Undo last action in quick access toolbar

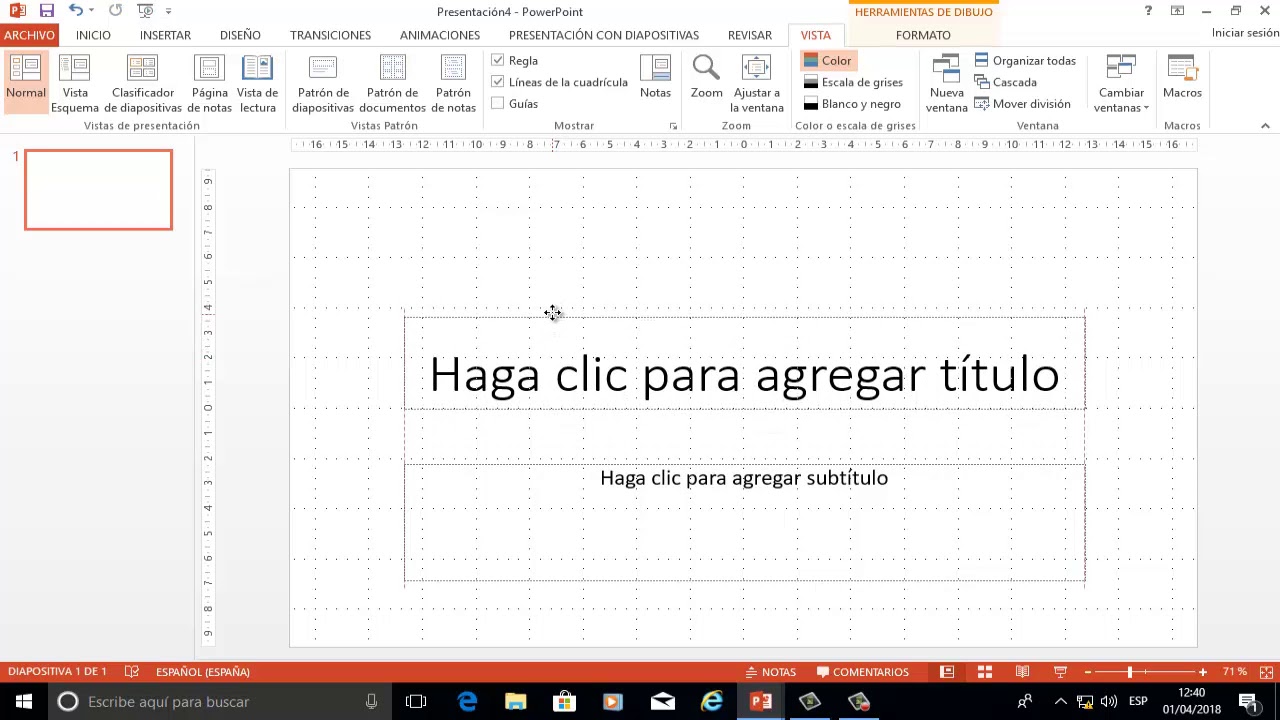point(75,11)
